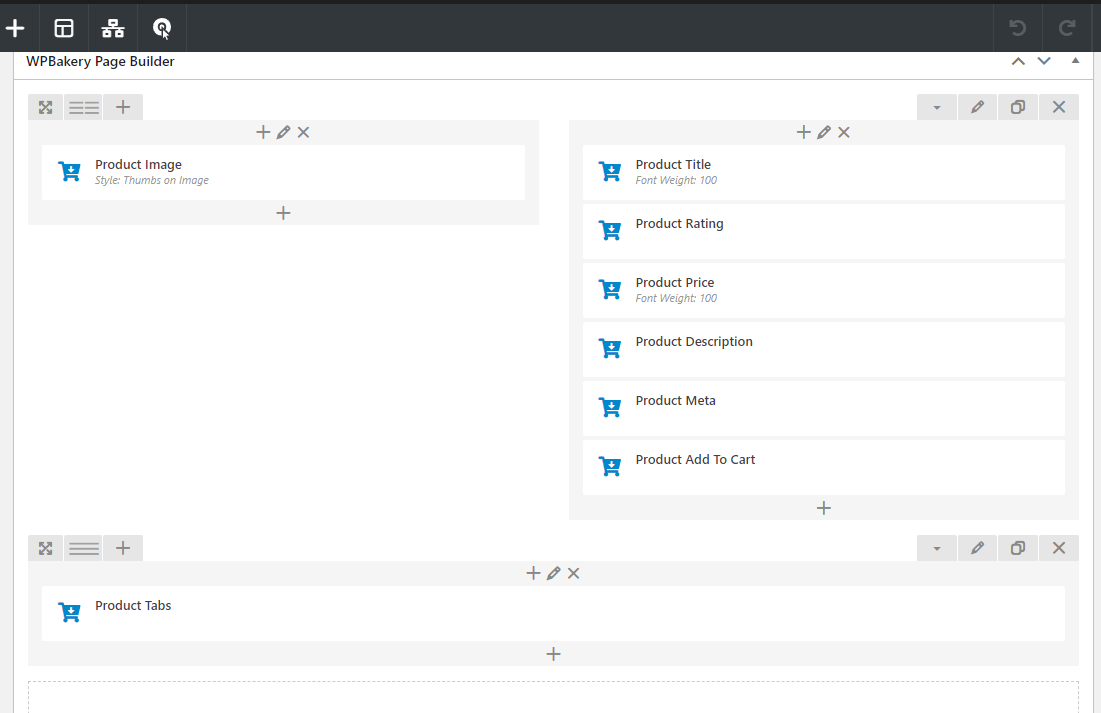The width and height of the screenshot is (1101, 713).
Task: Select the Product Description element
Action: (x=824, y=349)
